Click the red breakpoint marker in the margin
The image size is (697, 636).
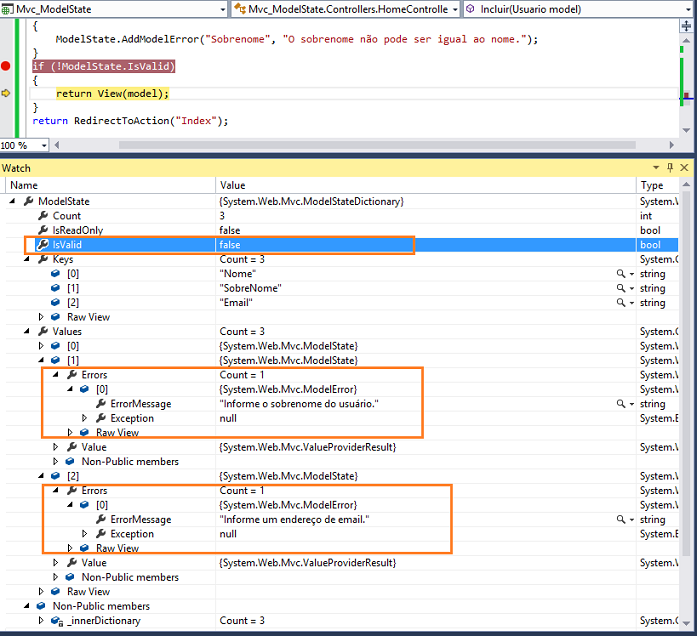click(6, 66)
